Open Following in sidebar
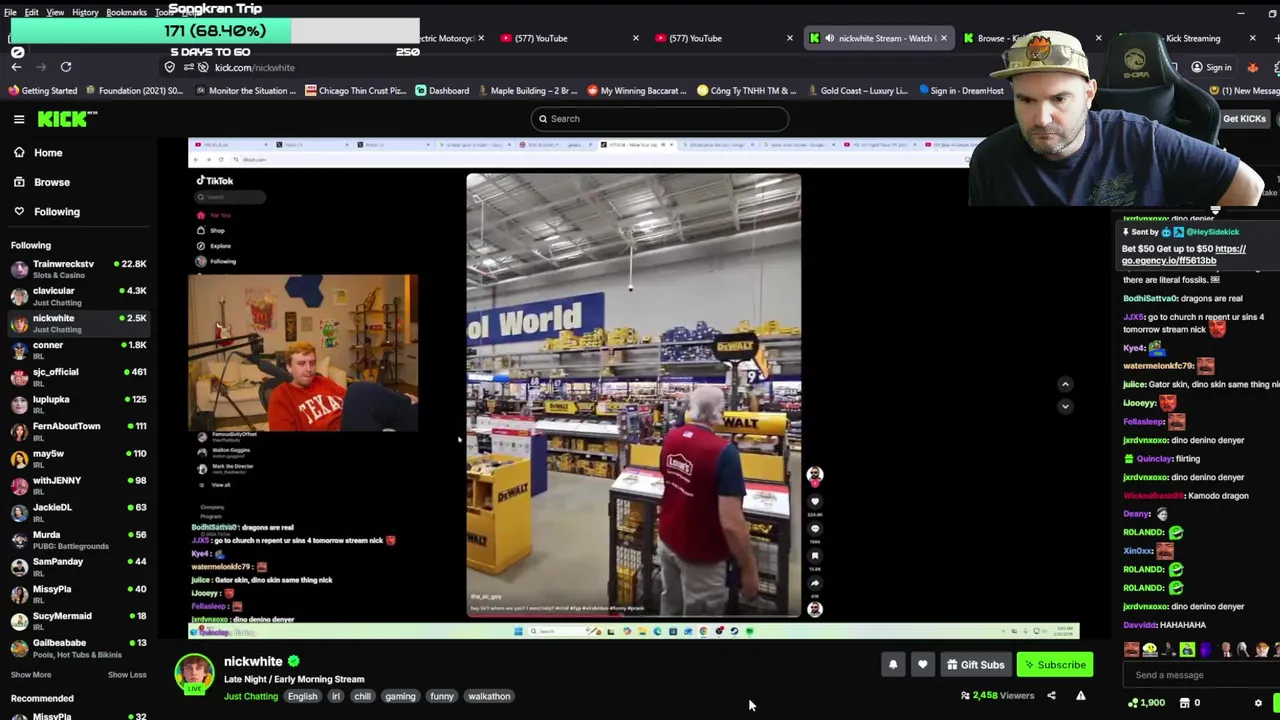Viewport: 1280px width, 720px height. [x=46, y=212]
